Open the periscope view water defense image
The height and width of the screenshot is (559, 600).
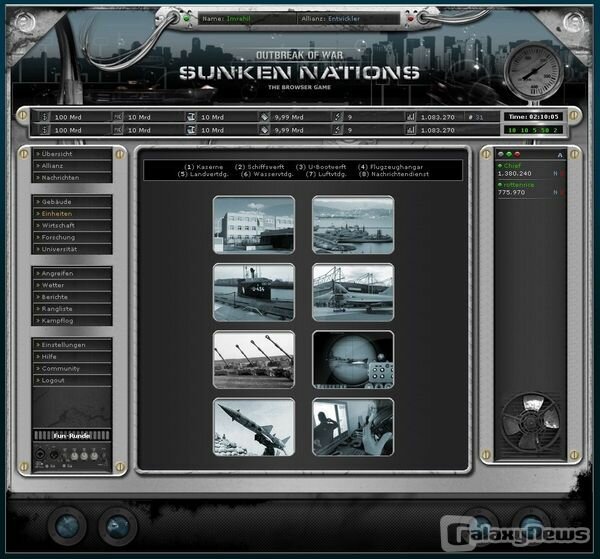353,360
